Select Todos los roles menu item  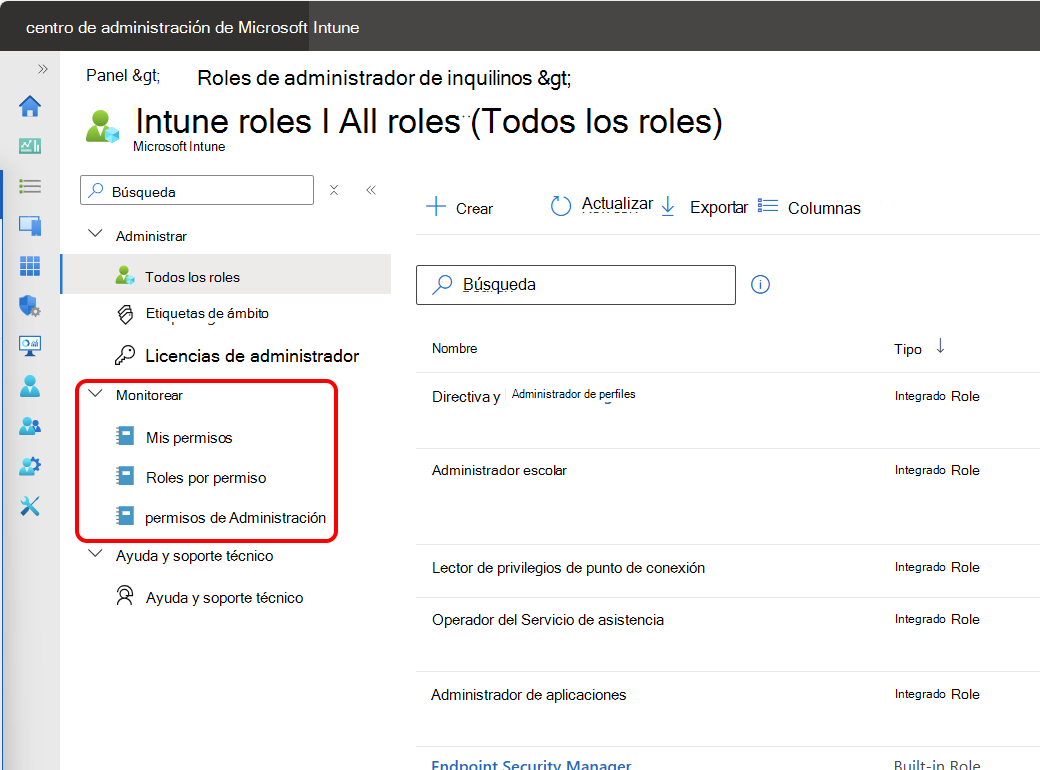click(226, 274)
